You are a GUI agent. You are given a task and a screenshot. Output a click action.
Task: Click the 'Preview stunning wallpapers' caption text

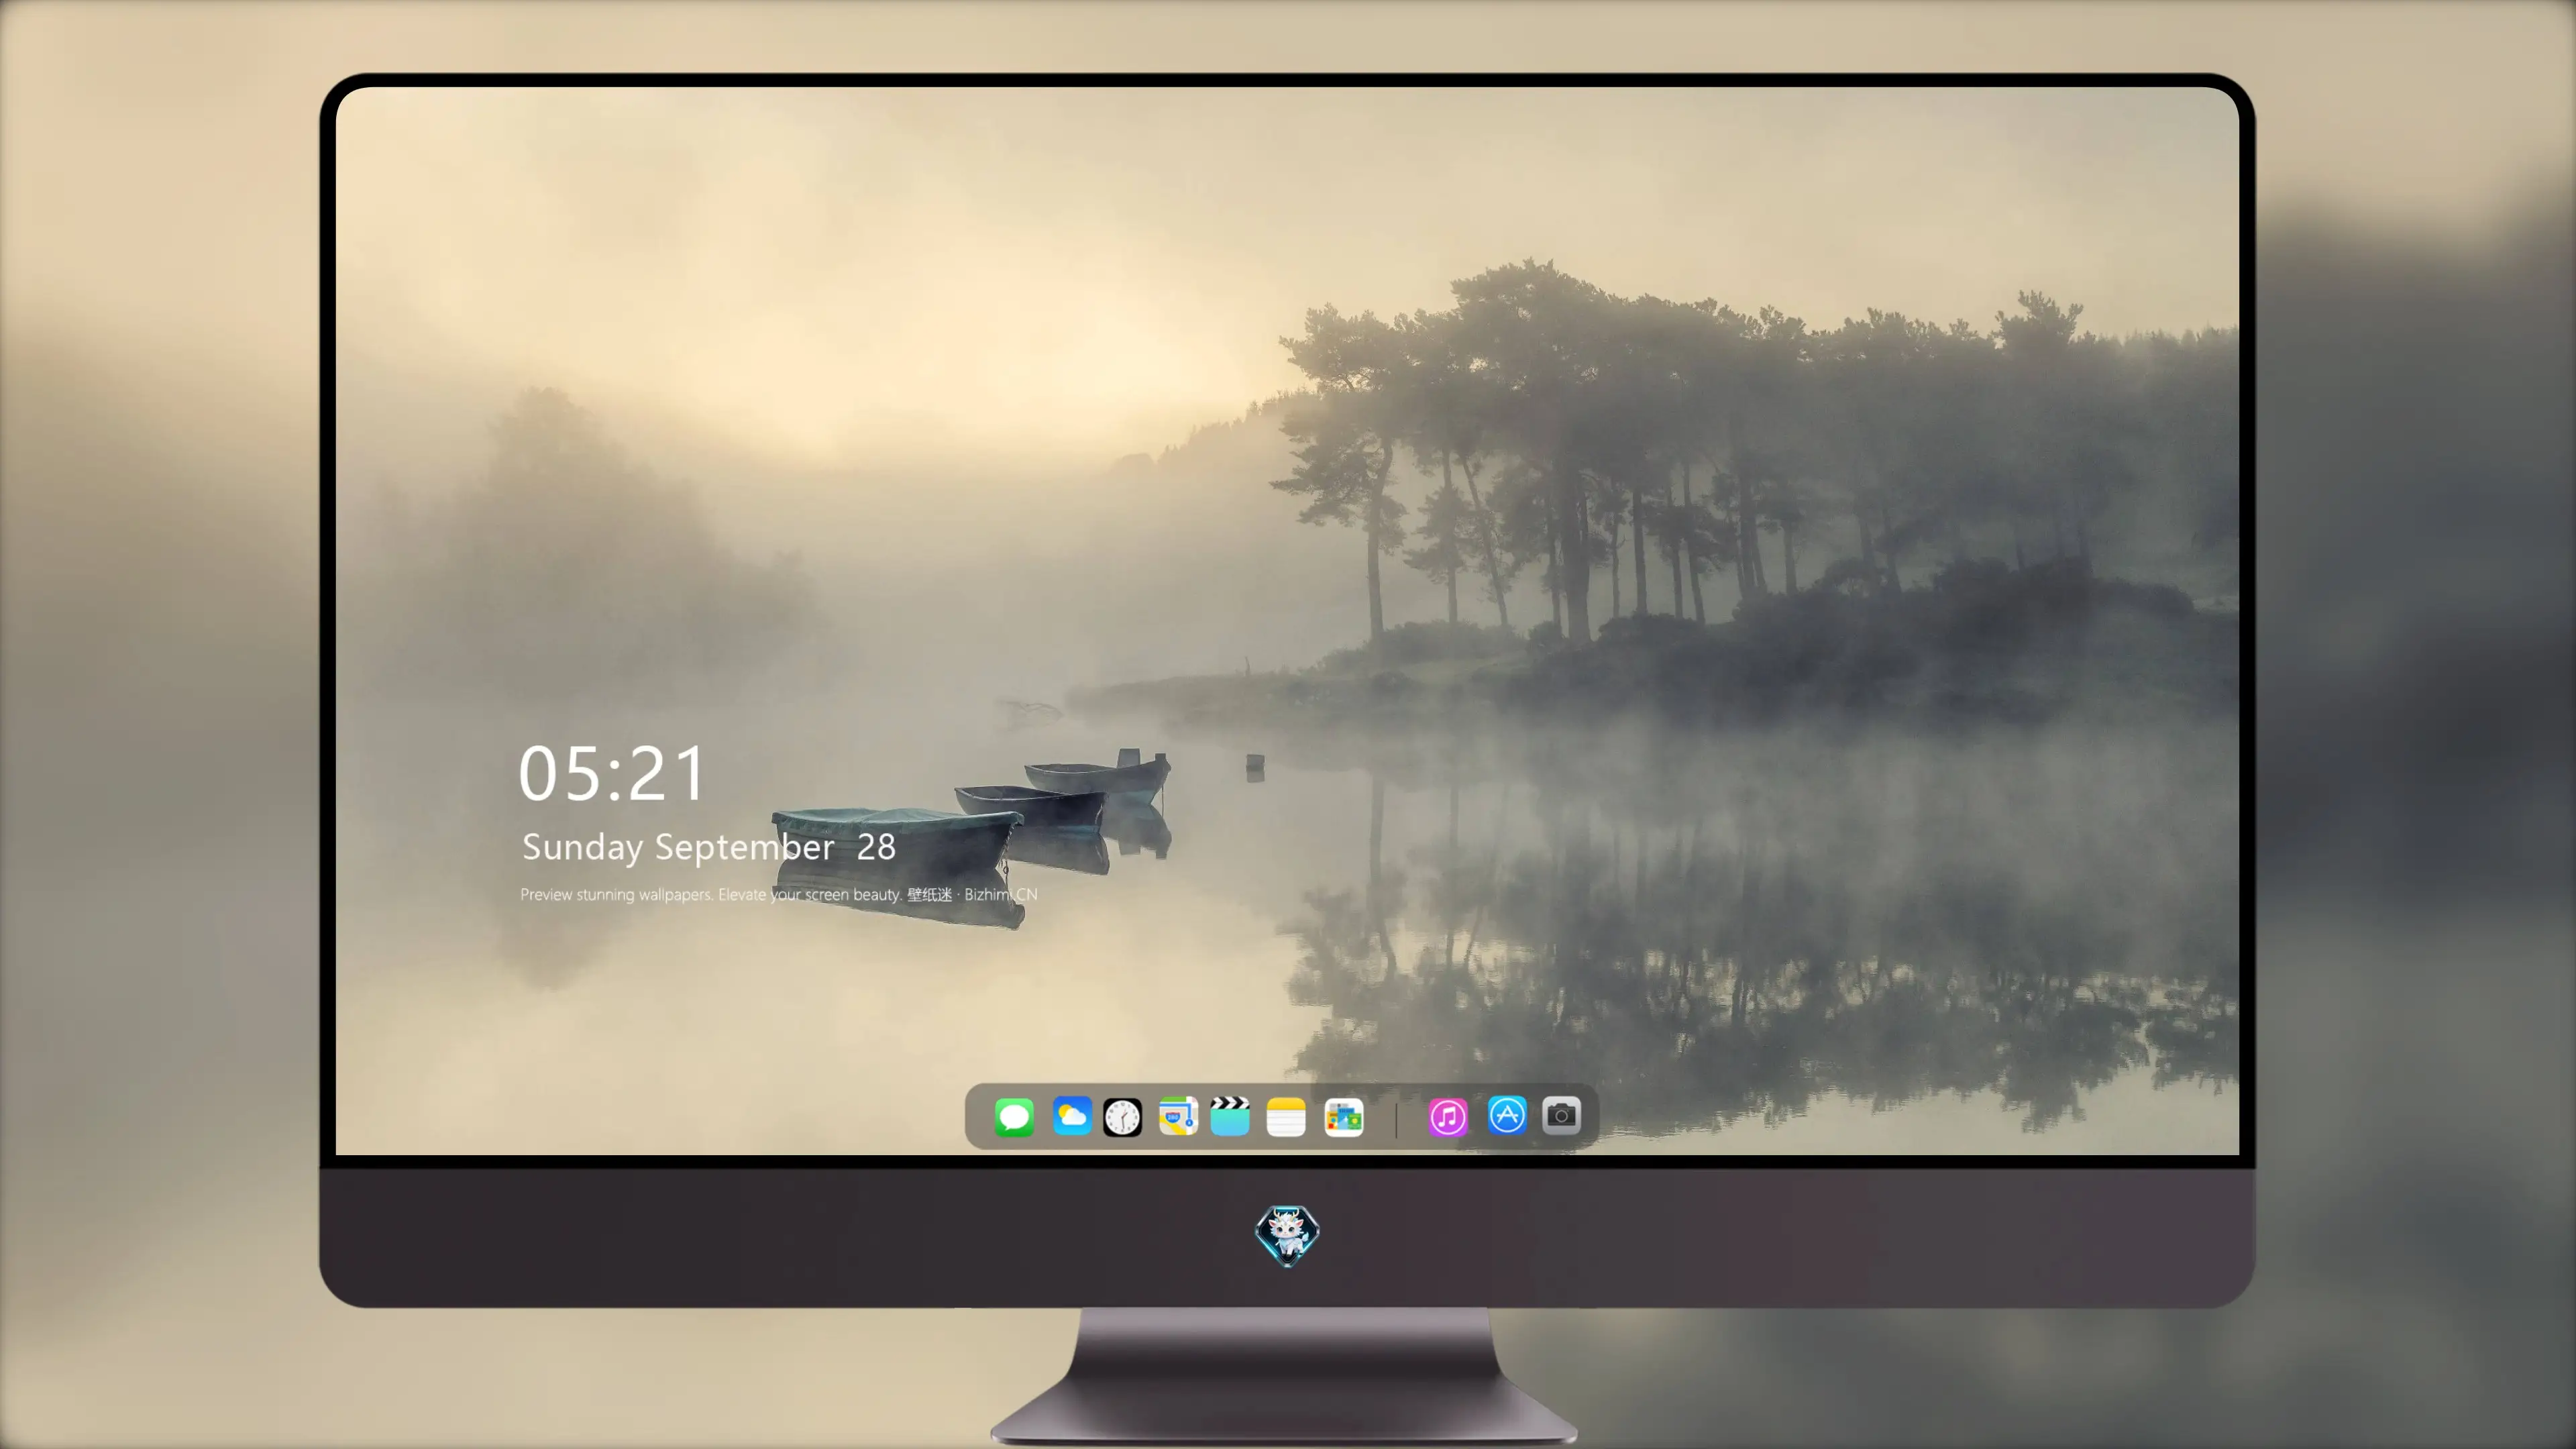point(778,894)
